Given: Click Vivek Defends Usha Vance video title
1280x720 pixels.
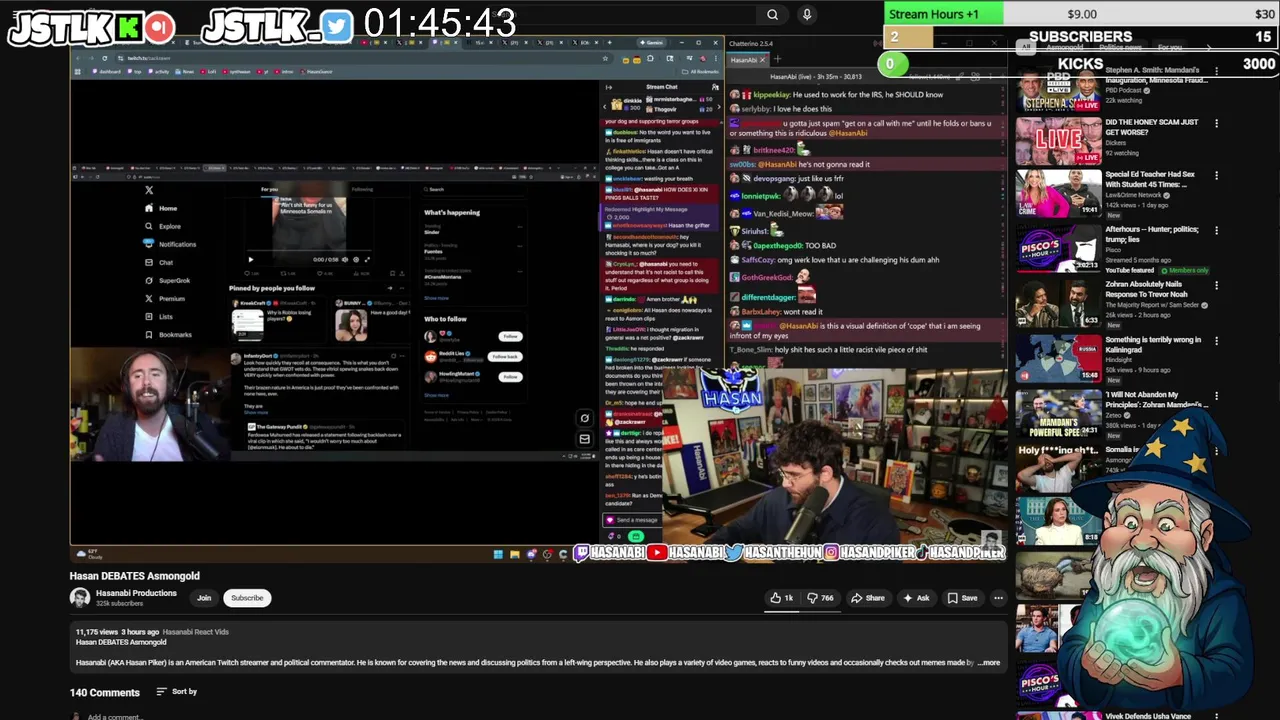Looking at the screenshot, I should click(x=1148, y=716).
